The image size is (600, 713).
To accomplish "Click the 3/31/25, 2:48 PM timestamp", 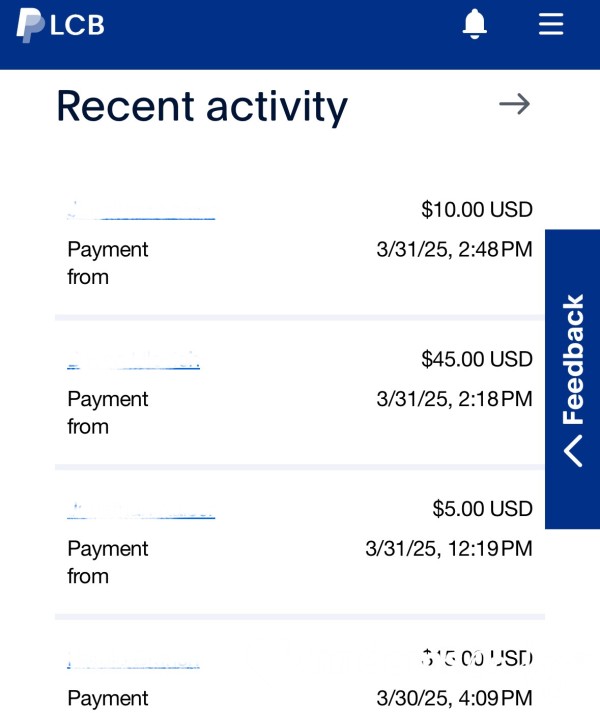I will point(454,250).
